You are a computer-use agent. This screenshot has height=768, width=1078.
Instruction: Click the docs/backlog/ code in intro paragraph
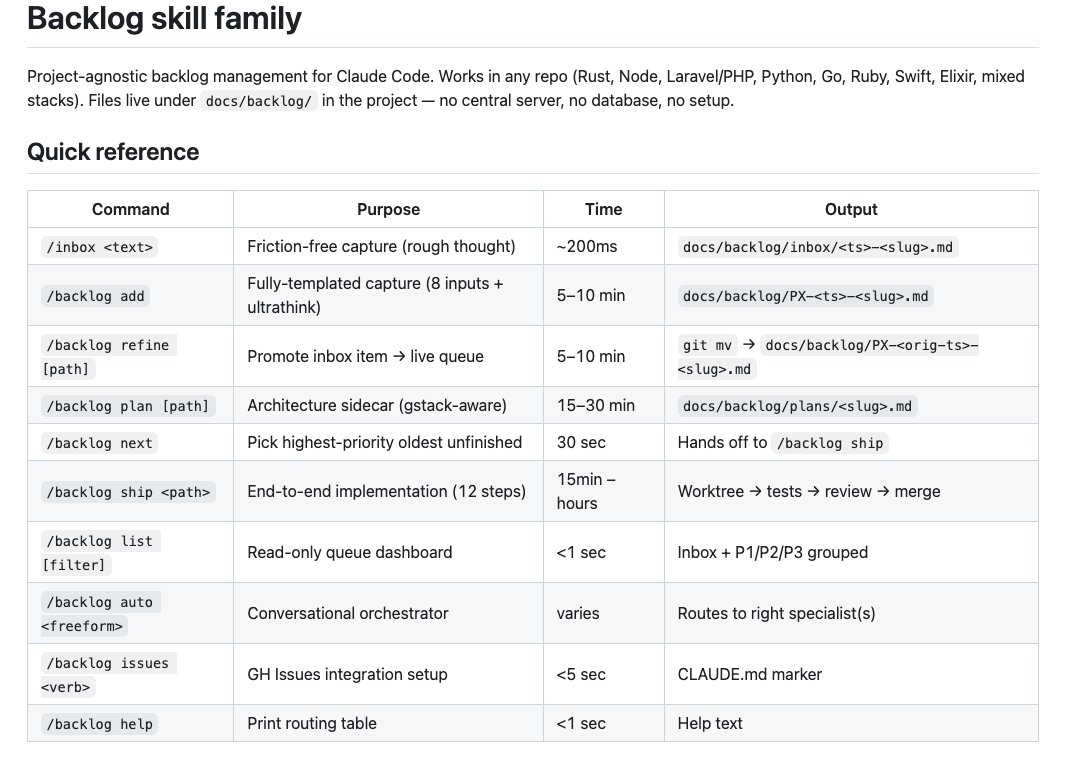[258, 101]
